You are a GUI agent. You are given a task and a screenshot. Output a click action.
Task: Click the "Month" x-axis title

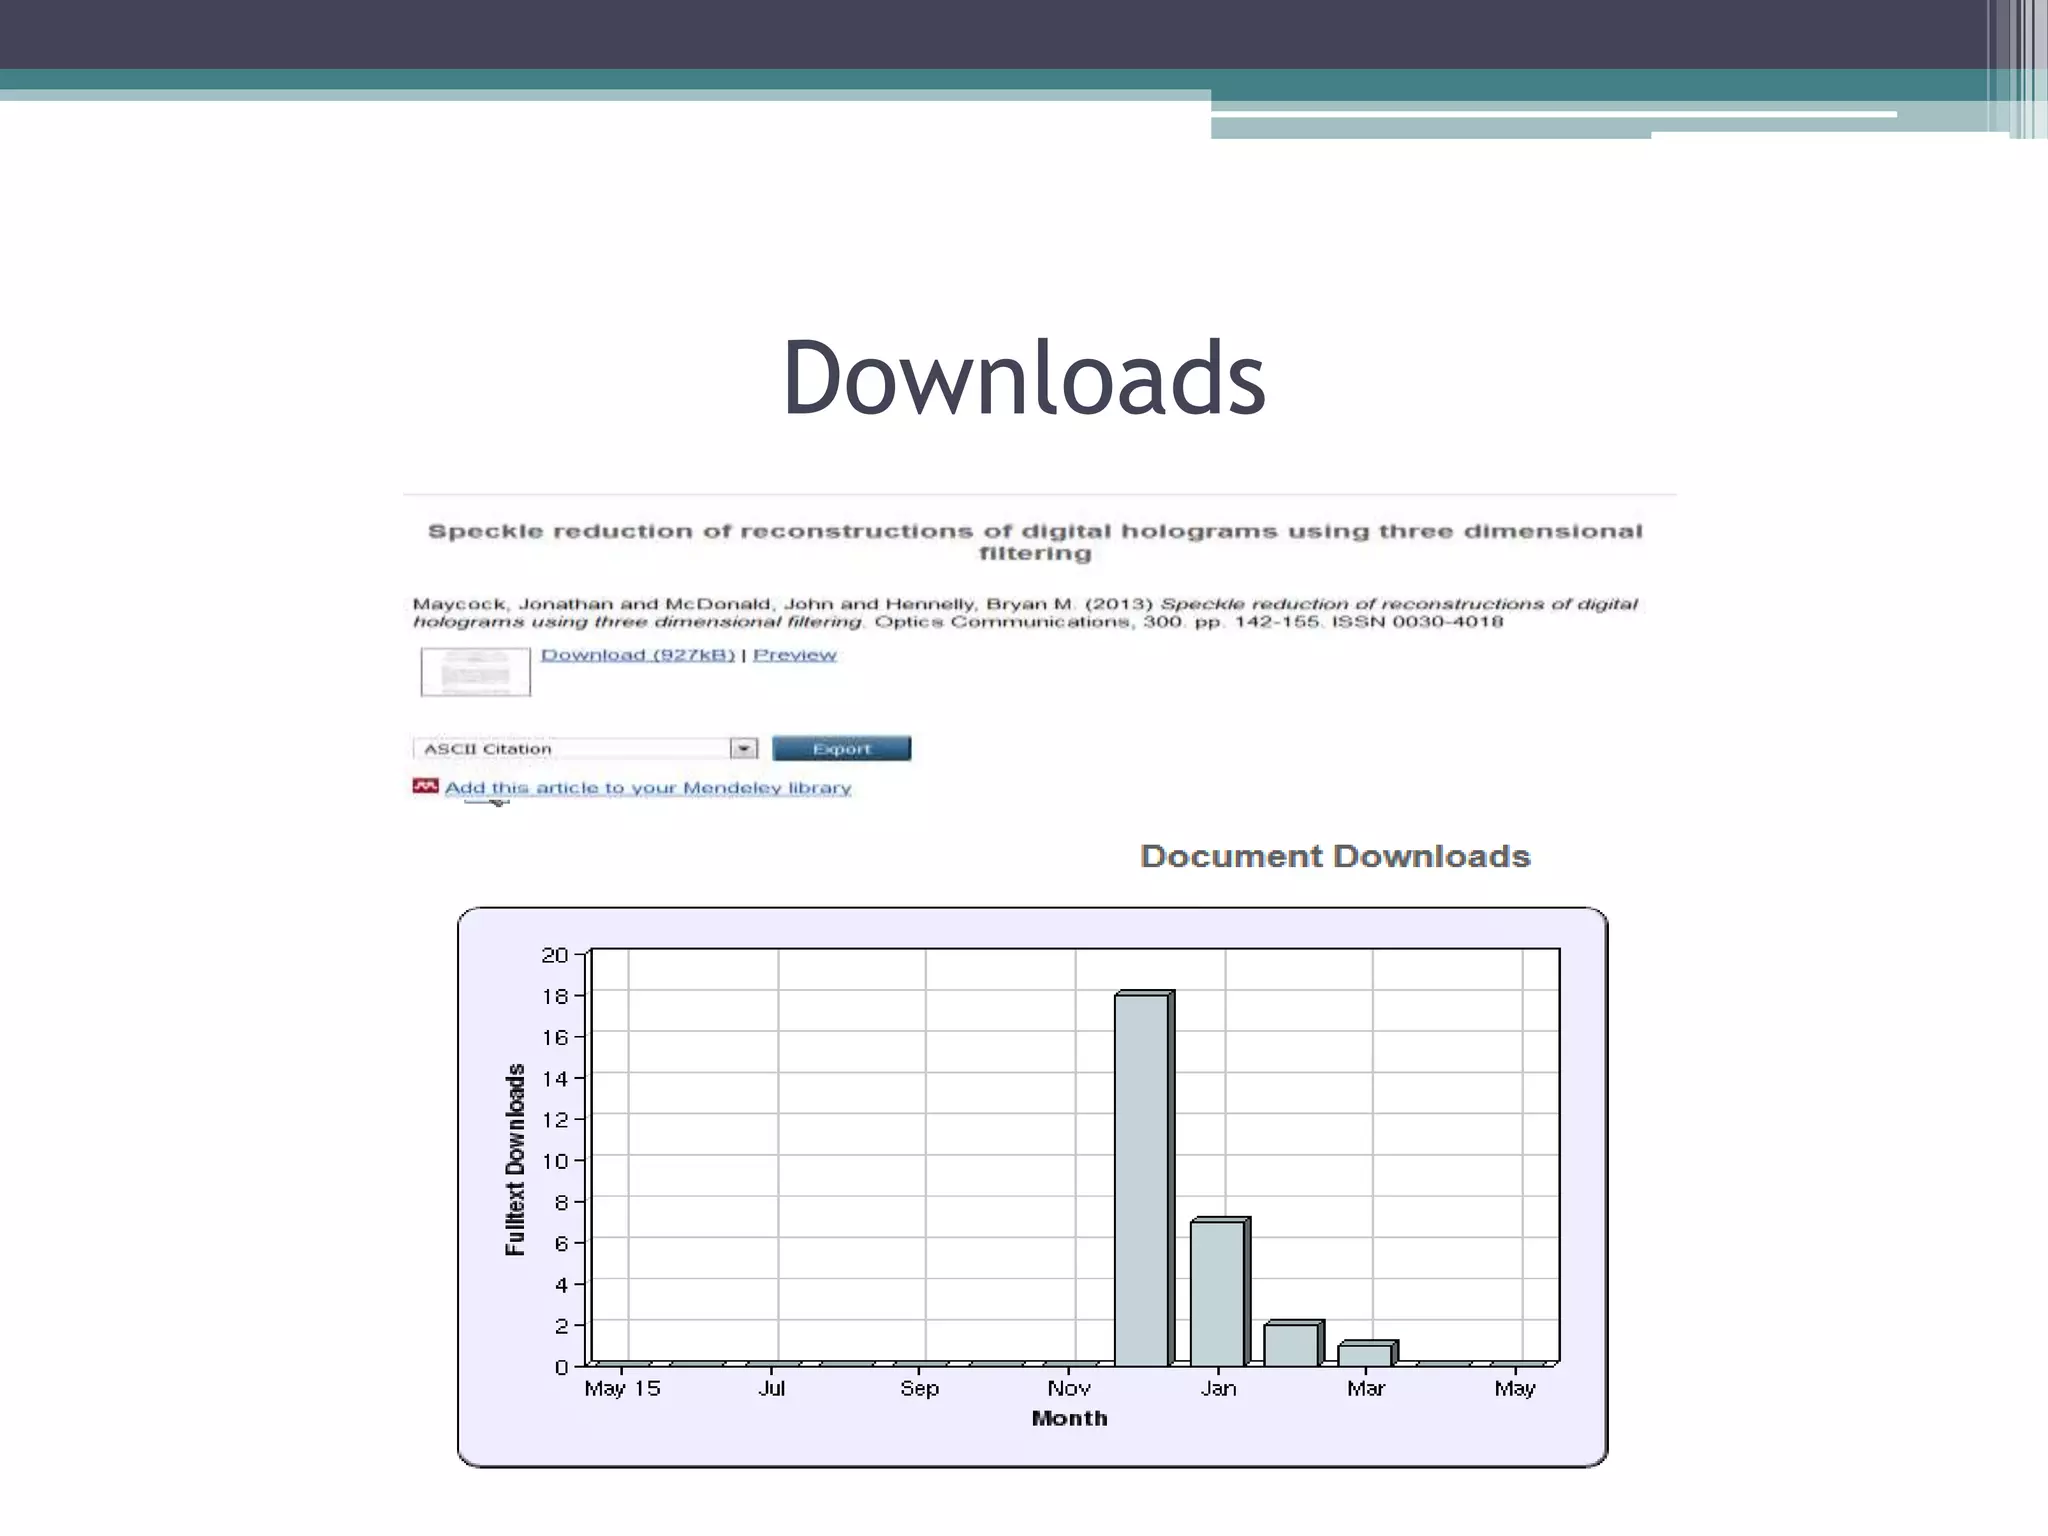[1069, 1418]
